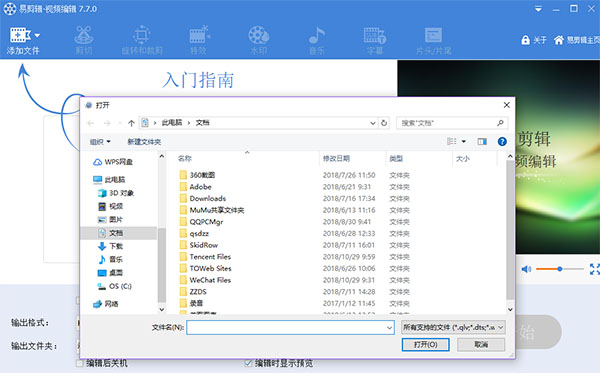
Task: Expand the address bar history dropdown
Action: click(373, 123)
